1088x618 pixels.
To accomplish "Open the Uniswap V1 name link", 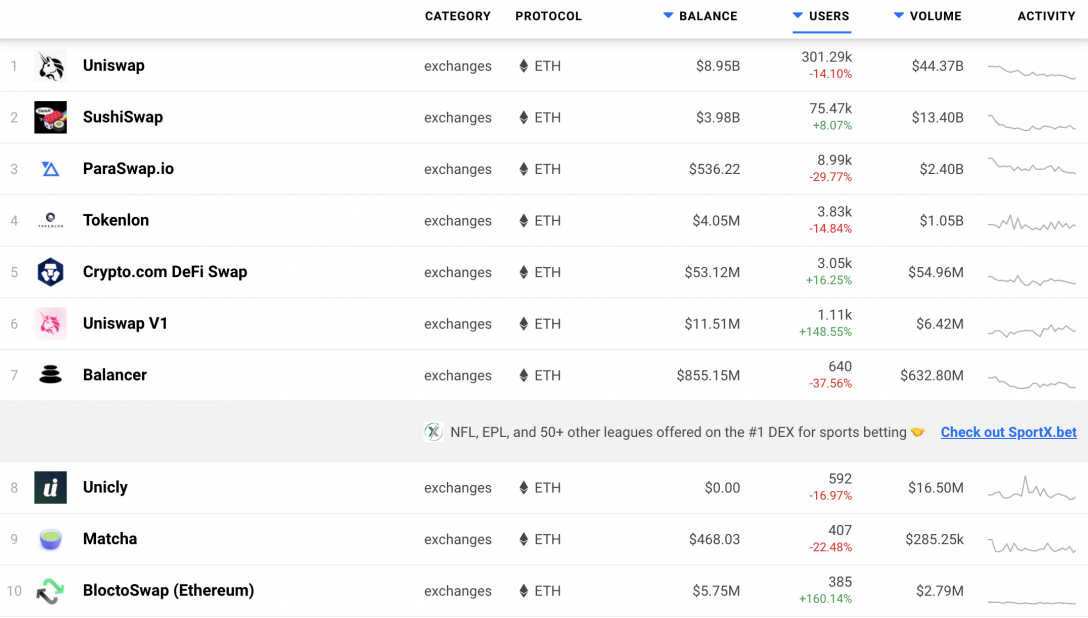I will point(125,323).
